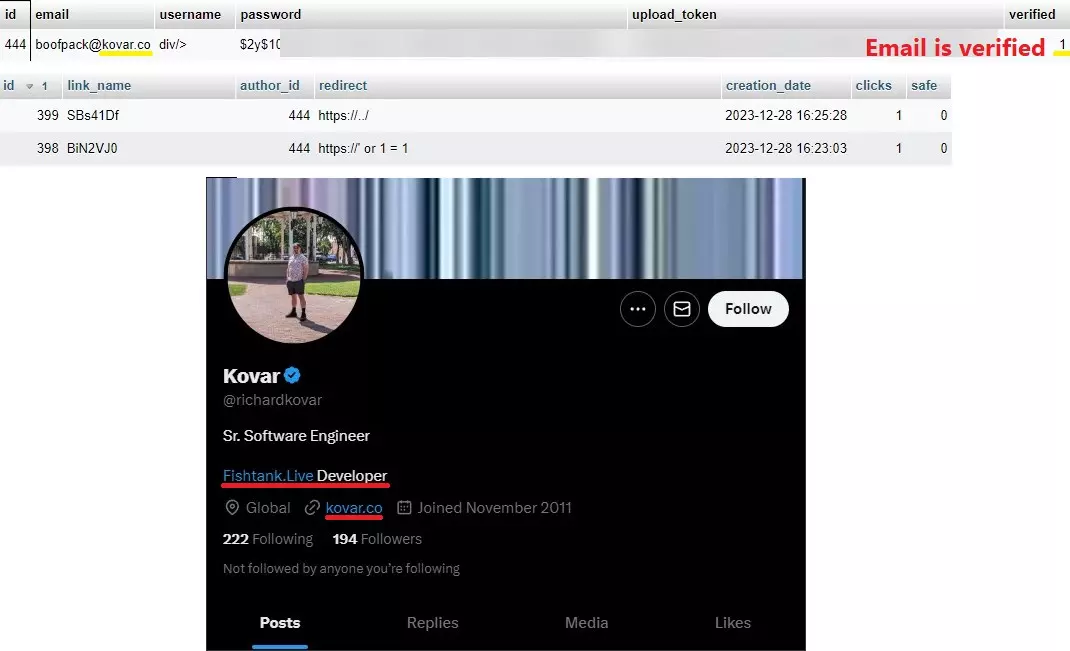Select the redirect cell https://' or 1 = 1
Image resolution: width=1070 pixels, height=651 pixels.
tap(363, 148)
